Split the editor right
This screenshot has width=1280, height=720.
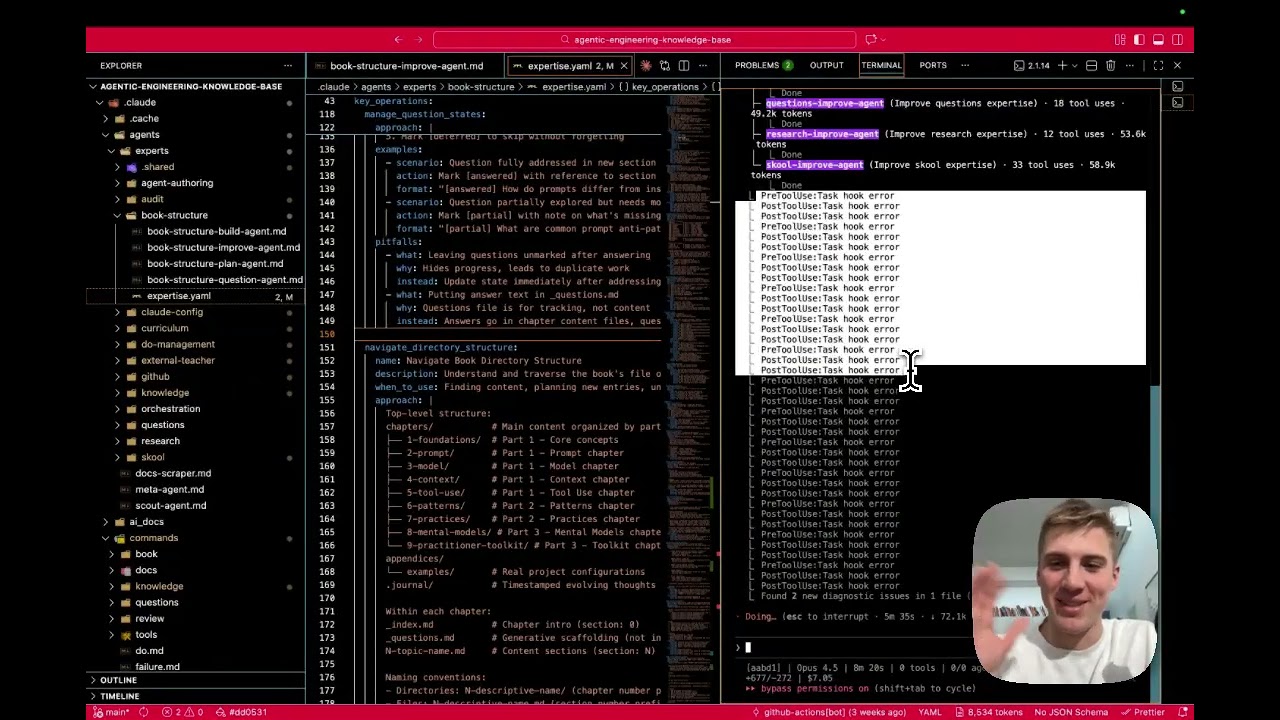tap(683, 66)
